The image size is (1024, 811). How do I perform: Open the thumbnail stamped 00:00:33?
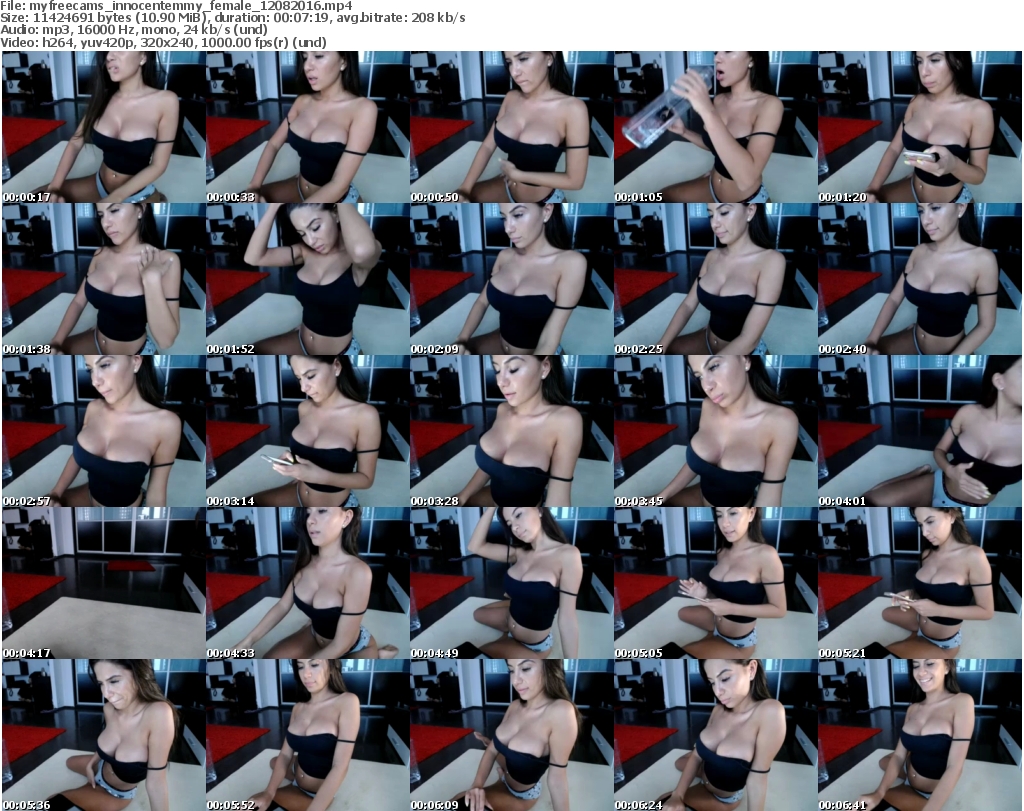pos(308,127)
